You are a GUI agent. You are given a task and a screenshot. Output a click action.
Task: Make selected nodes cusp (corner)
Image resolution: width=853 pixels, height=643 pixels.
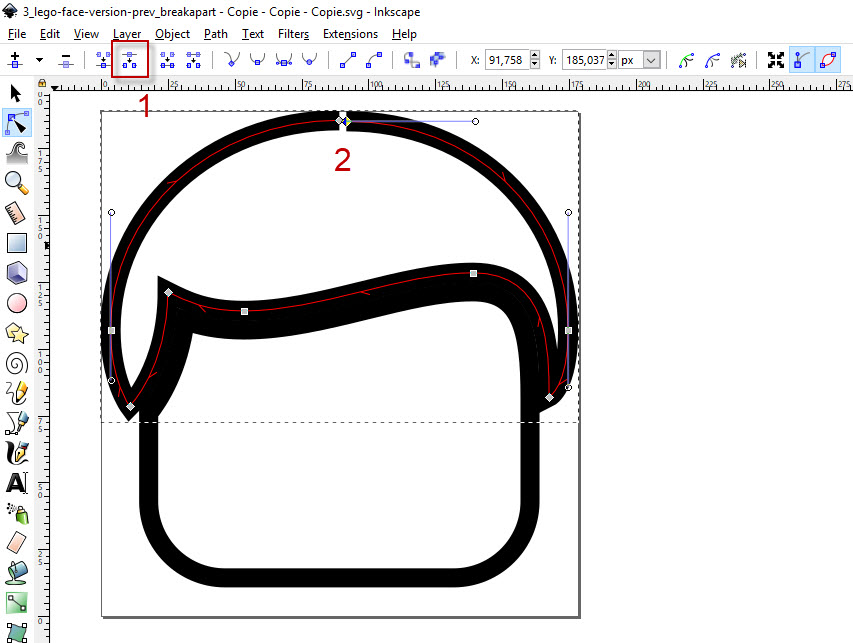point(232,60)
